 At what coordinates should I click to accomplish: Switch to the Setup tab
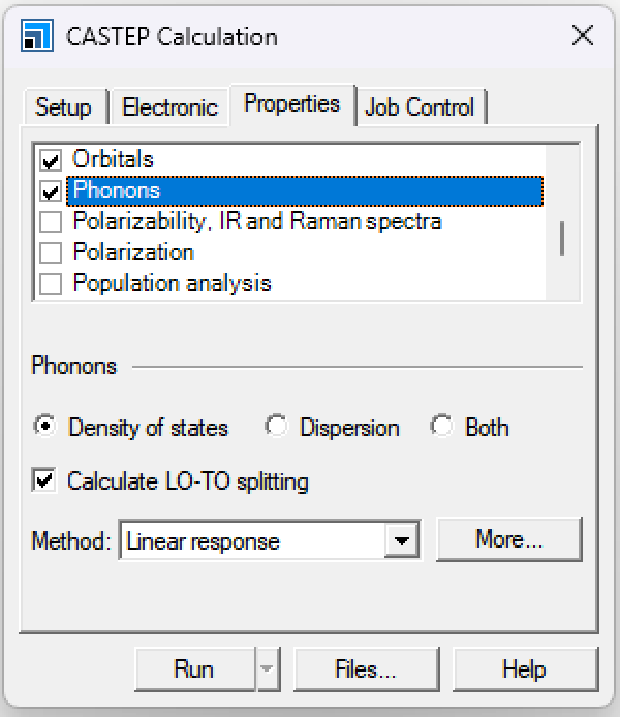pyautogui.click(x=63, y=107)
